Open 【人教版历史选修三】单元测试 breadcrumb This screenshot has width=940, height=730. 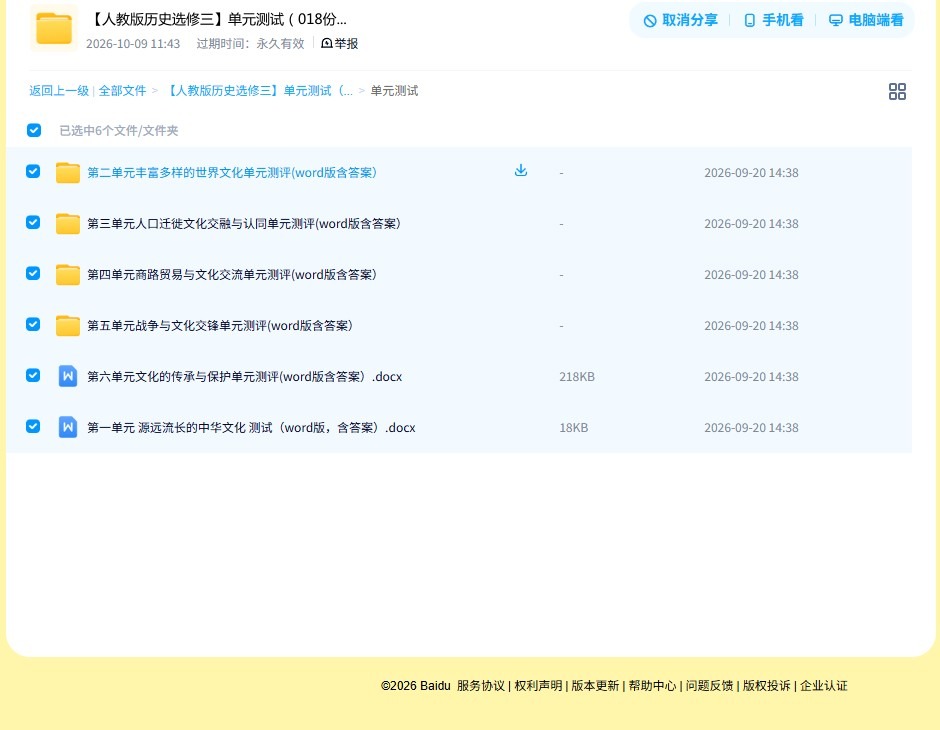click(x=258, y=91)
